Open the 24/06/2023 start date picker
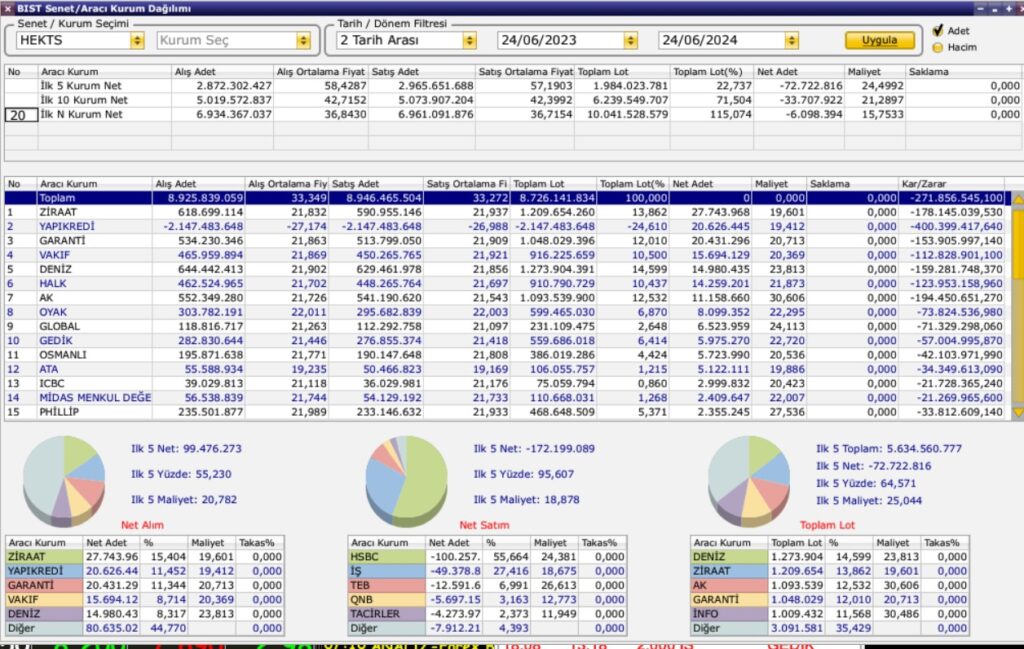Viewport: 1024px width, 649px height. click(630, 40)
